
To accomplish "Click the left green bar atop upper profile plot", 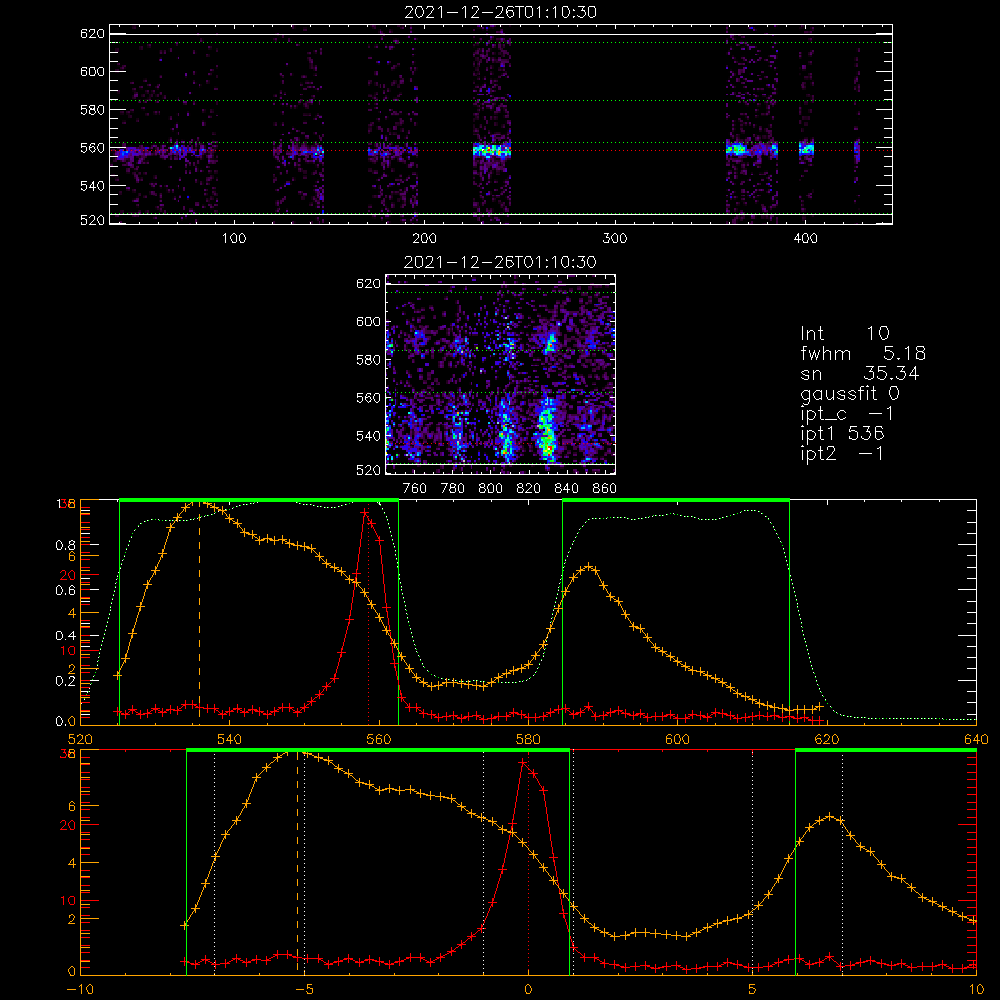I will (259, 500).
